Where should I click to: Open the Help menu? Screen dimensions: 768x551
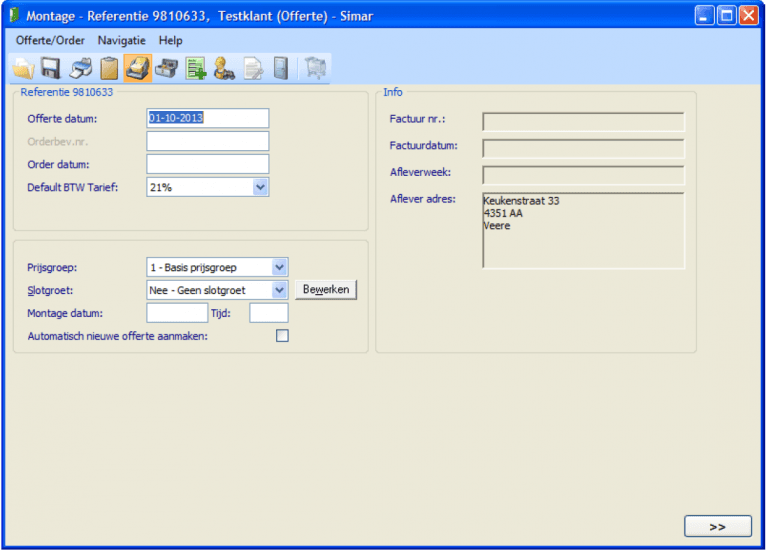(171, 40)
